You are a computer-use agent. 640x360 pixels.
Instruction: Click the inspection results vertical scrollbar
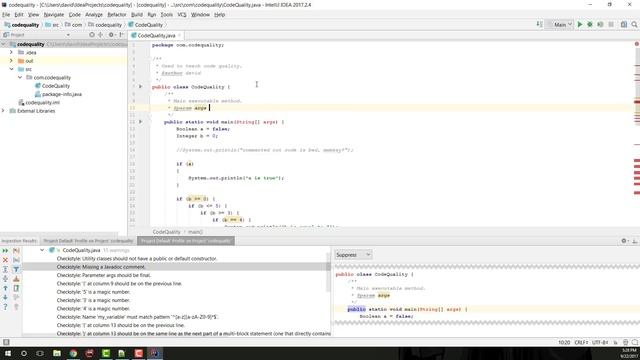[x=328, y=272]
